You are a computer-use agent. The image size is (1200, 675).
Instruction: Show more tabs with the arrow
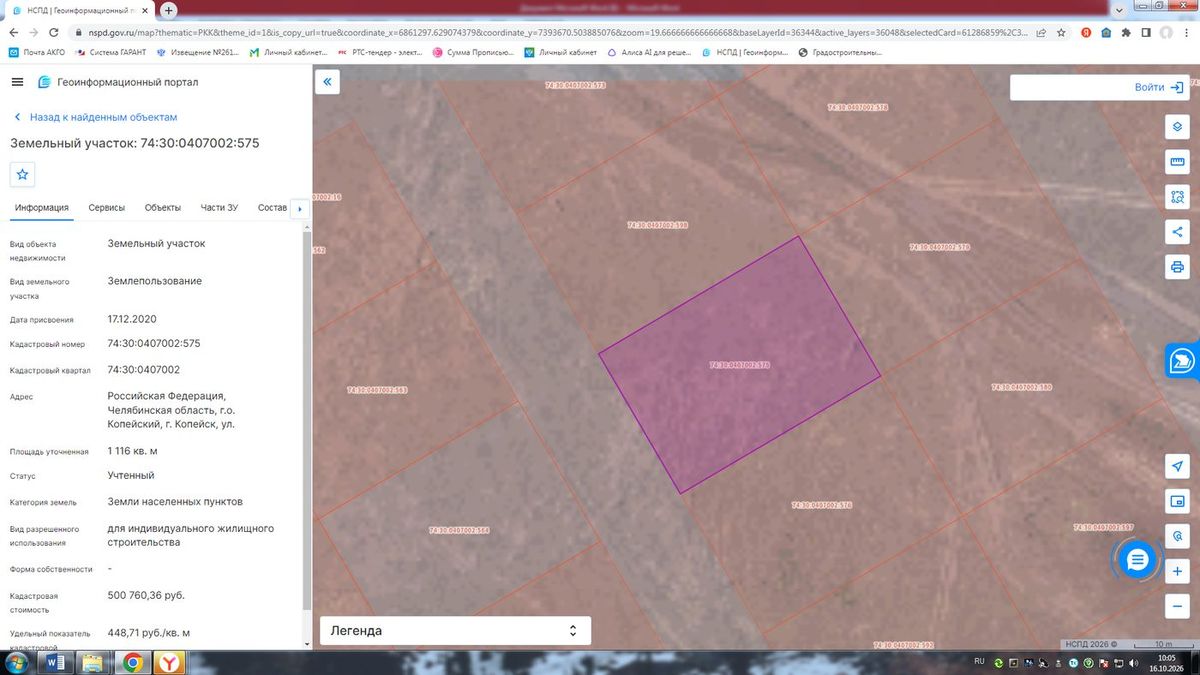point(299,209)
